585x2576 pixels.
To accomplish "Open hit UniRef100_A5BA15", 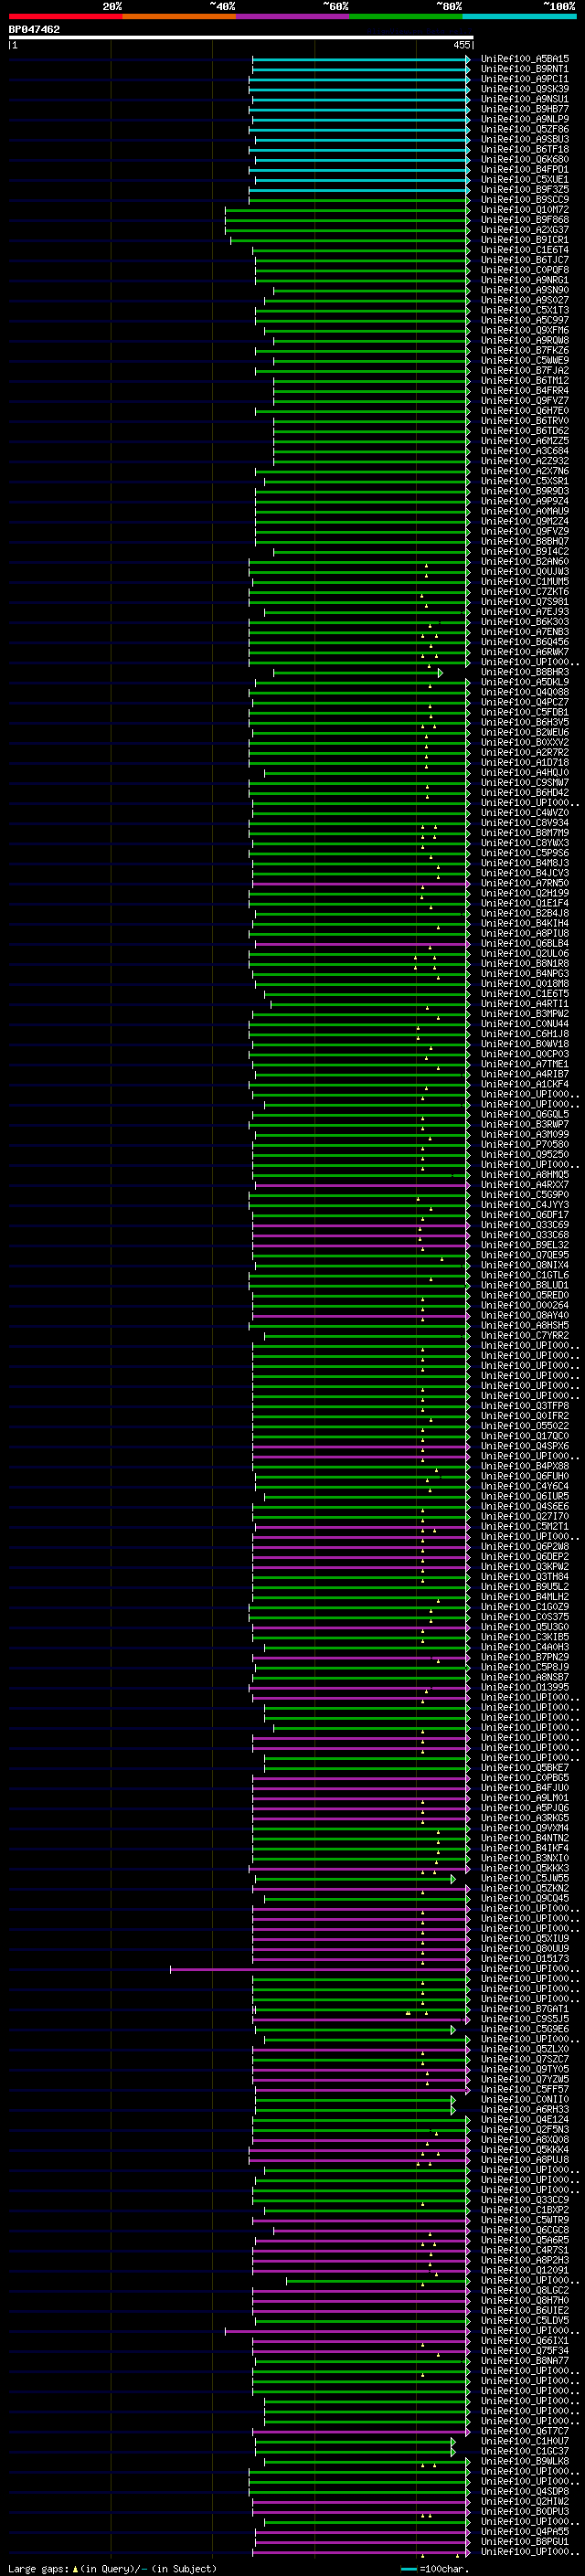I will pyautogui.click(x=525, y=59).
